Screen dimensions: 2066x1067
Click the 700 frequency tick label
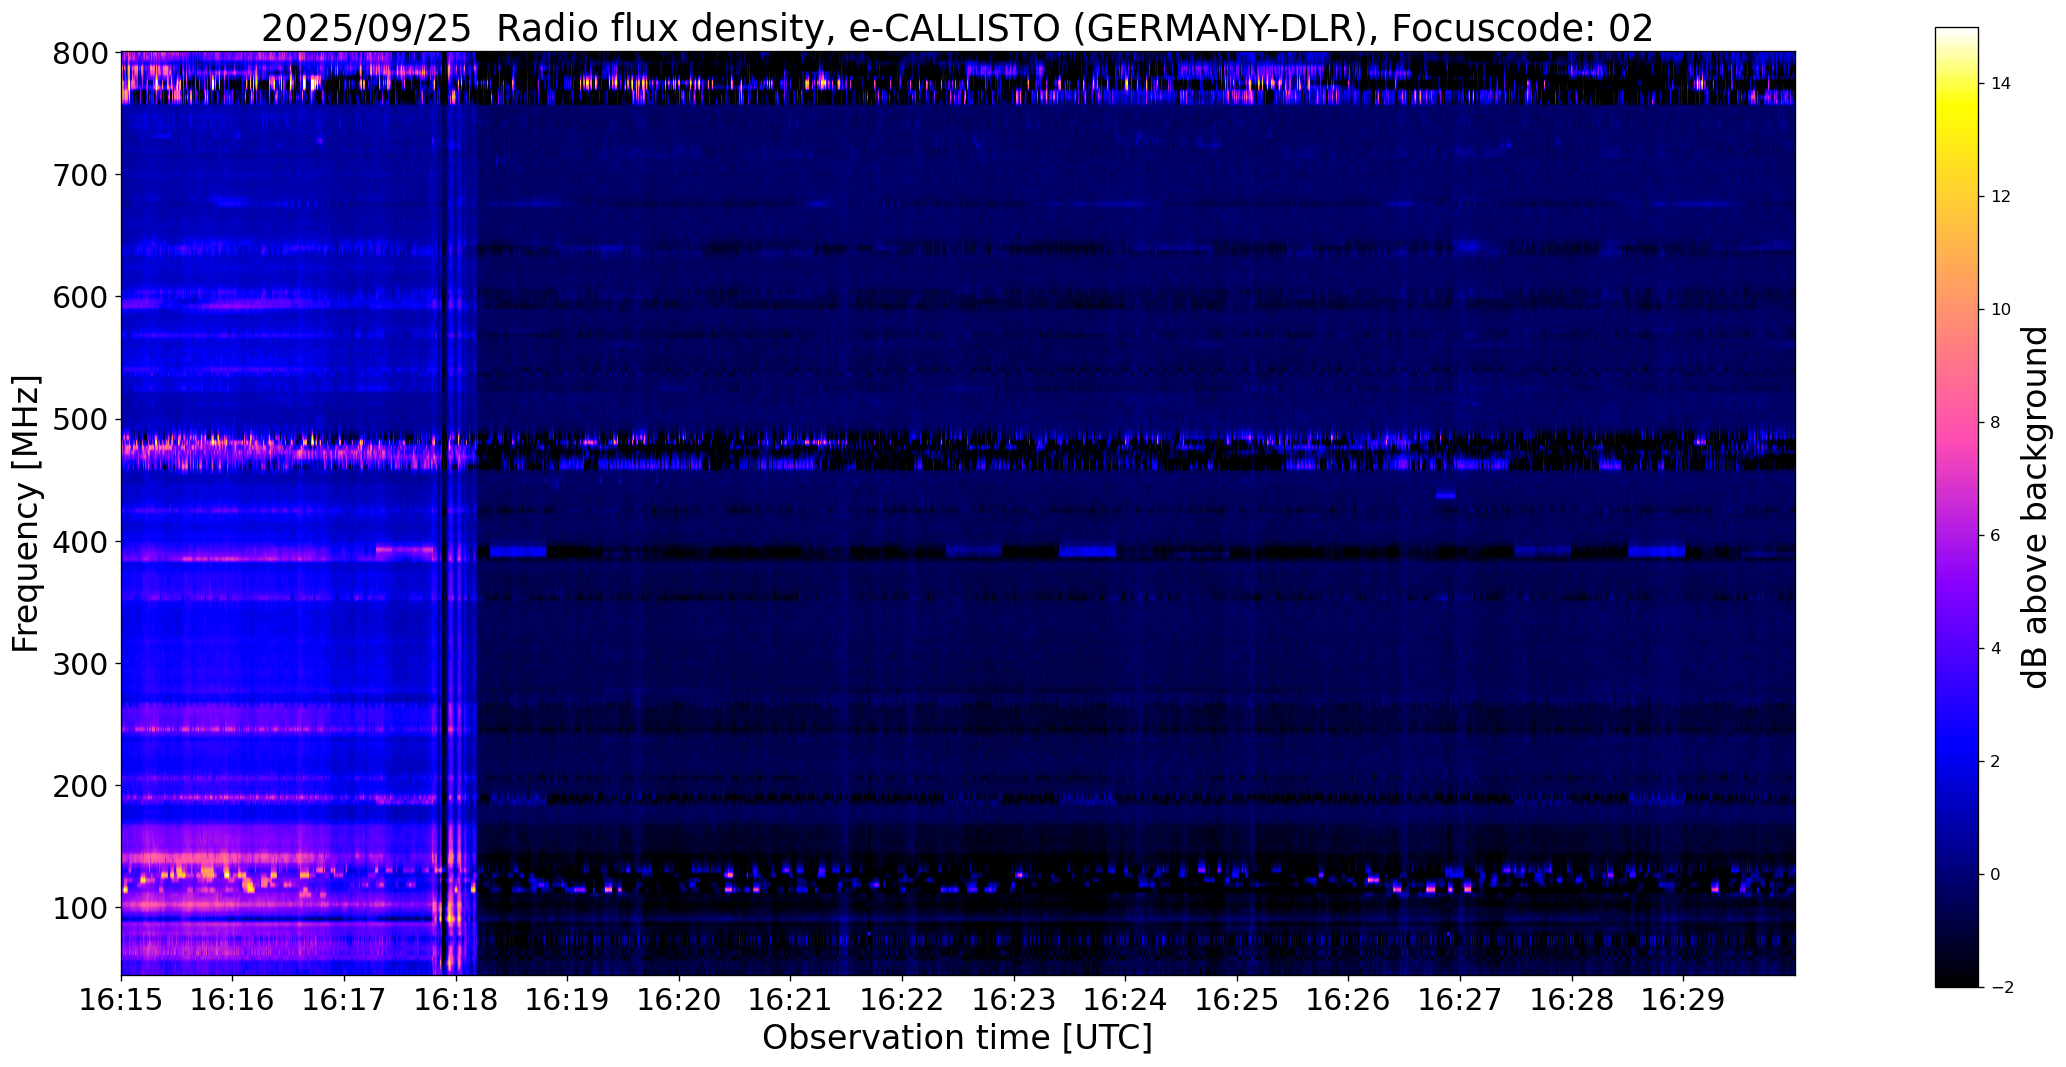pyautogui.click(x=79, y=175)
